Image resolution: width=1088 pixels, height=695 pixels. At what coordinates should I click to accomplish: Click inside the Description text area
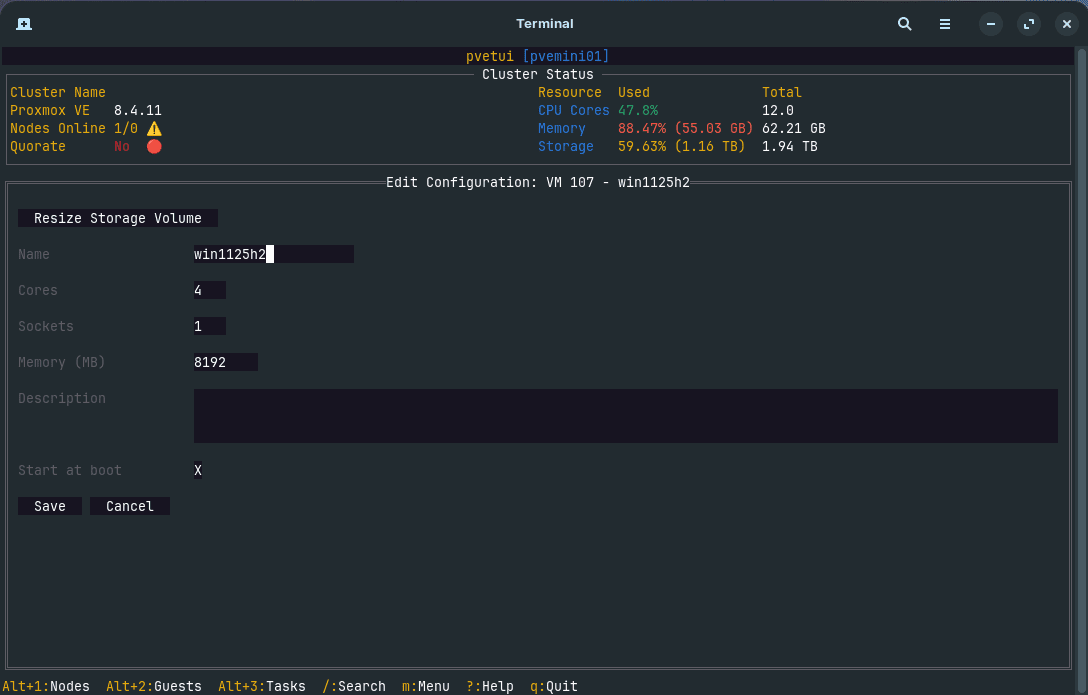(626, 415)
